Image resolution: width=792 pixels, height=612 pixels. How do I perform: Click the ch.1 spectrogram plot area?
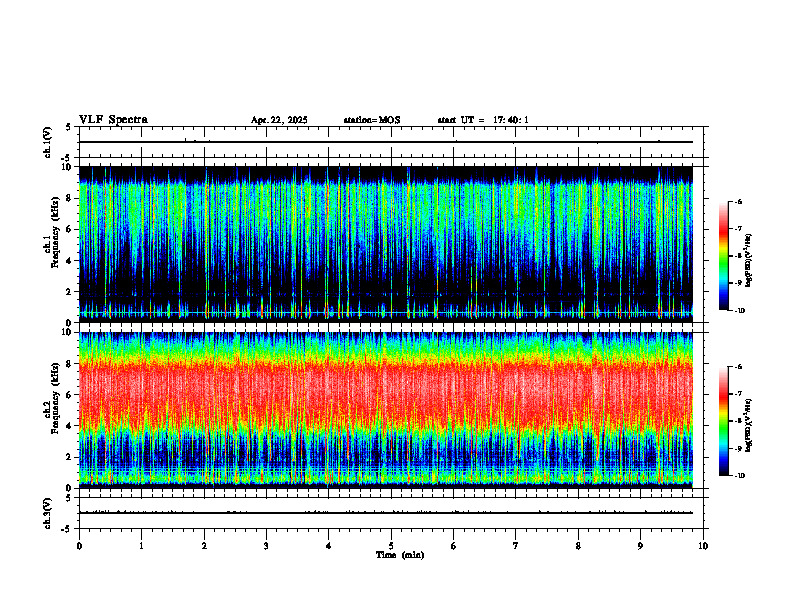[x=386, y=244]
